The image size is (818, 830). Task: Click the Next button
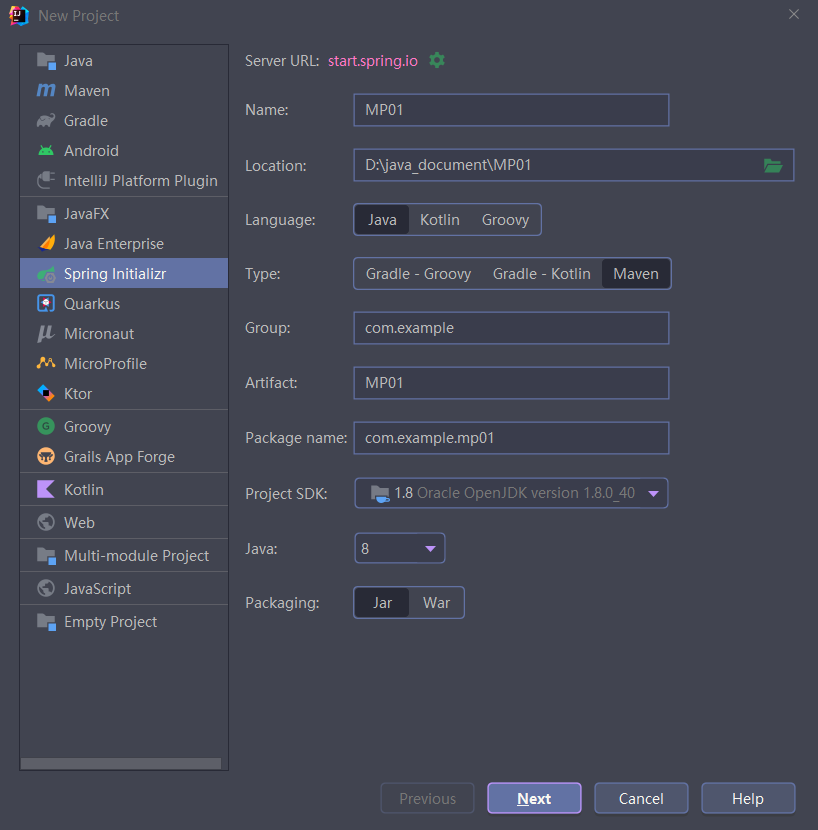[534, 799]
